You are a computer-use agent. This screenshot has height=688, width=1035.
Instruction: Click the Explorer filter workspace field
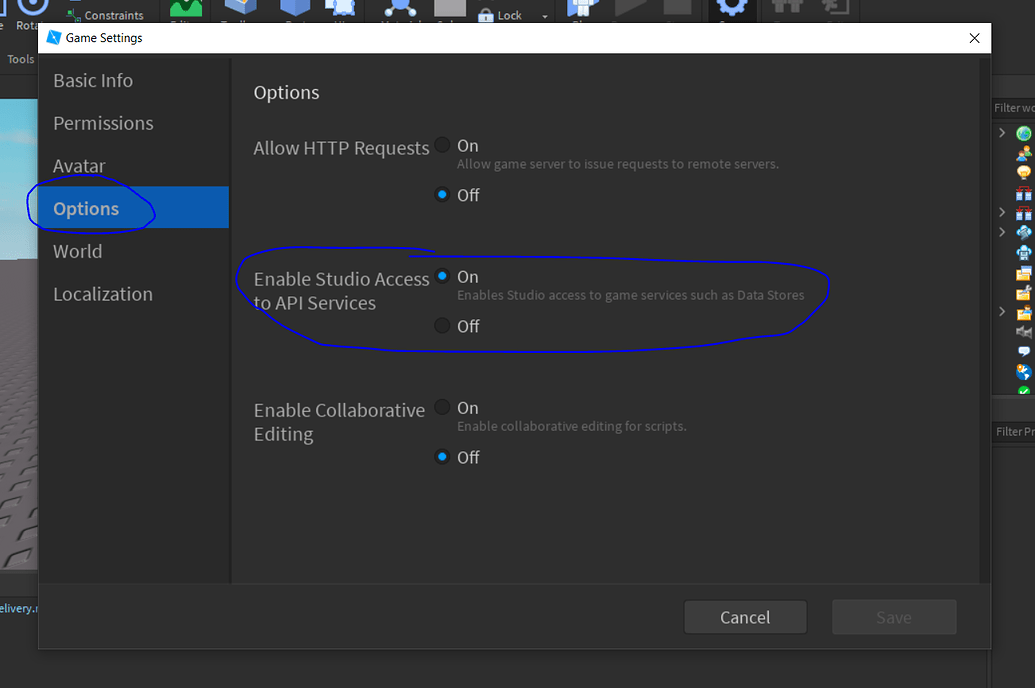(x=1013, y=108)
